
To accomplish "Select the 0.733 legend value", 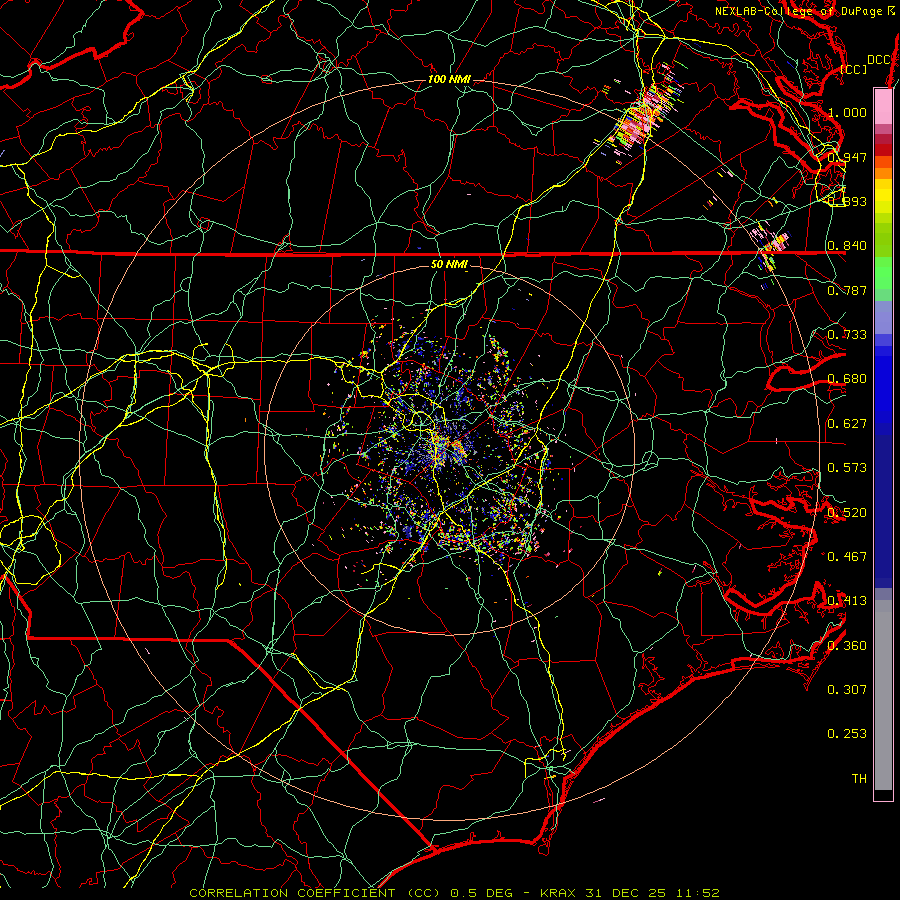I will (847, 335).
